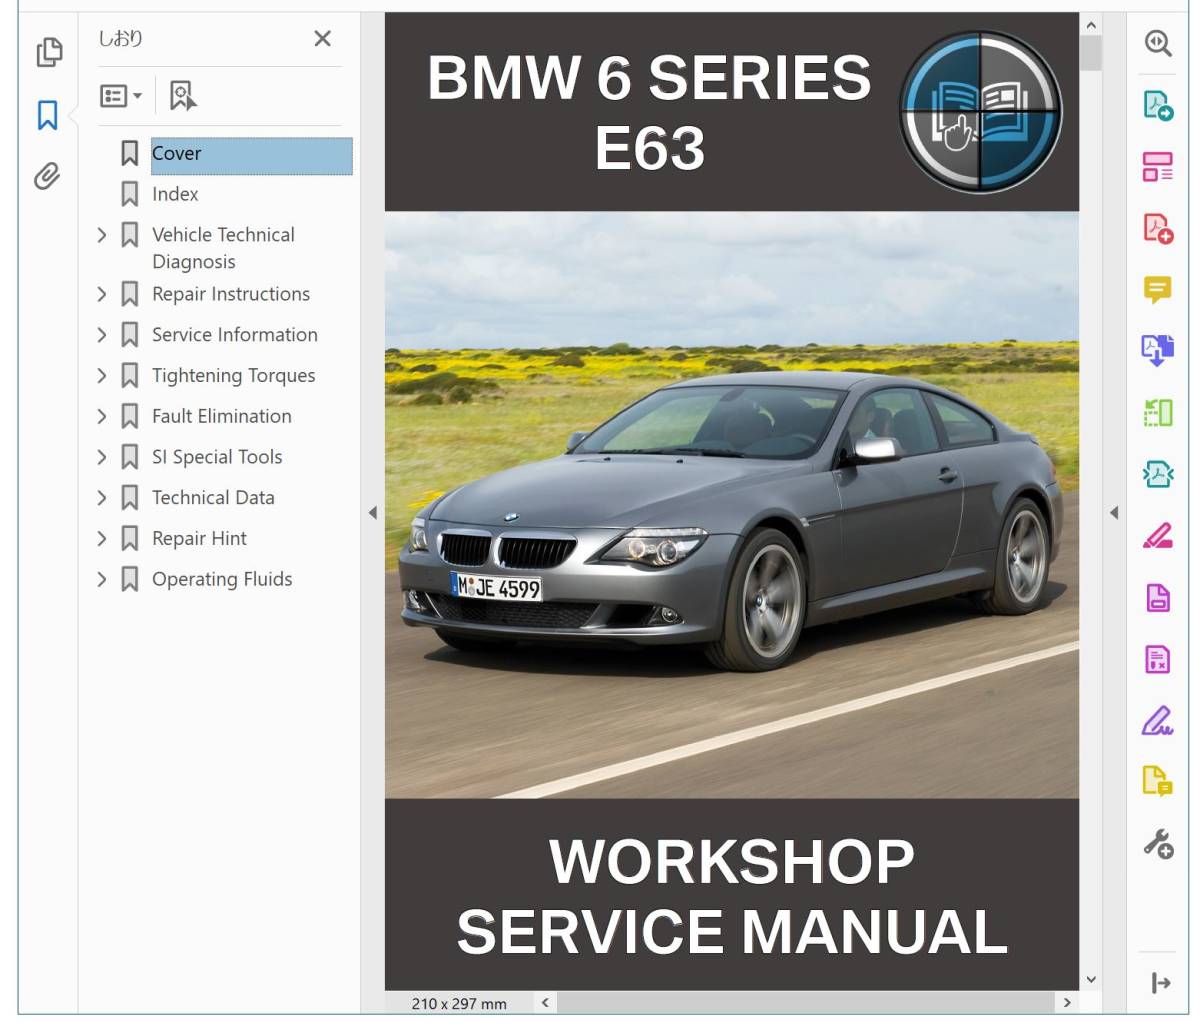Open the Scan and OCR tool
Viewport: 1200px width, 1023px height.
(x=1158, y=474)
